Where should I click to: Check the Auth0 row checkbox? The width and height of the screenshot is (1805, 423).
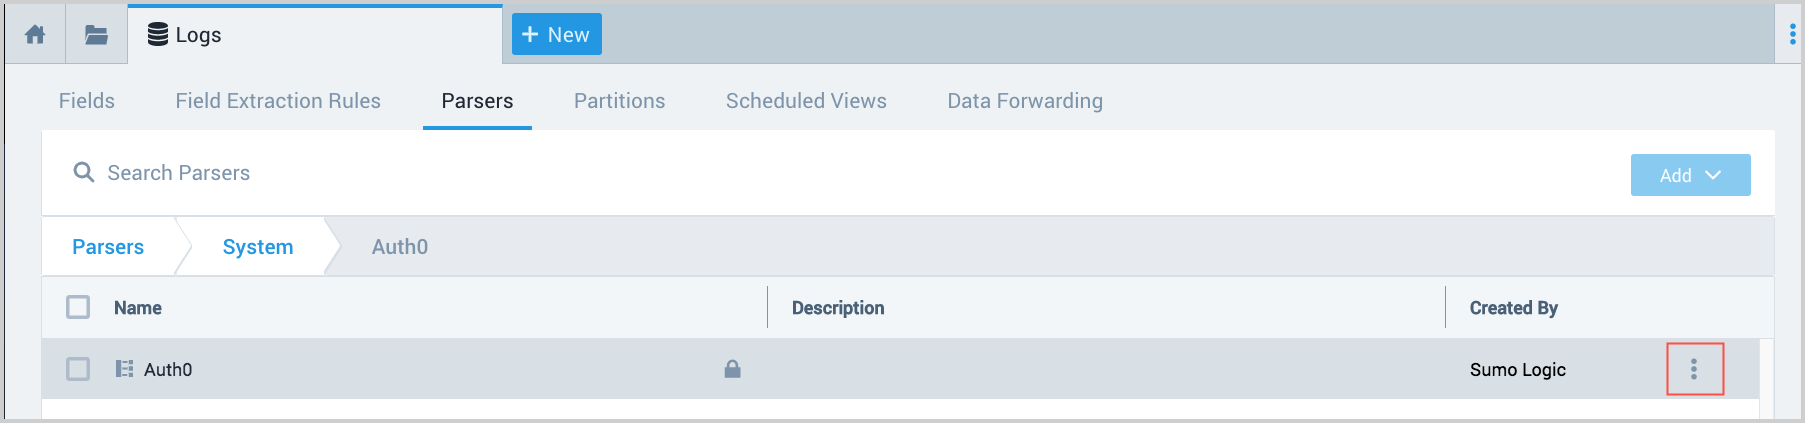coord(78,369)
